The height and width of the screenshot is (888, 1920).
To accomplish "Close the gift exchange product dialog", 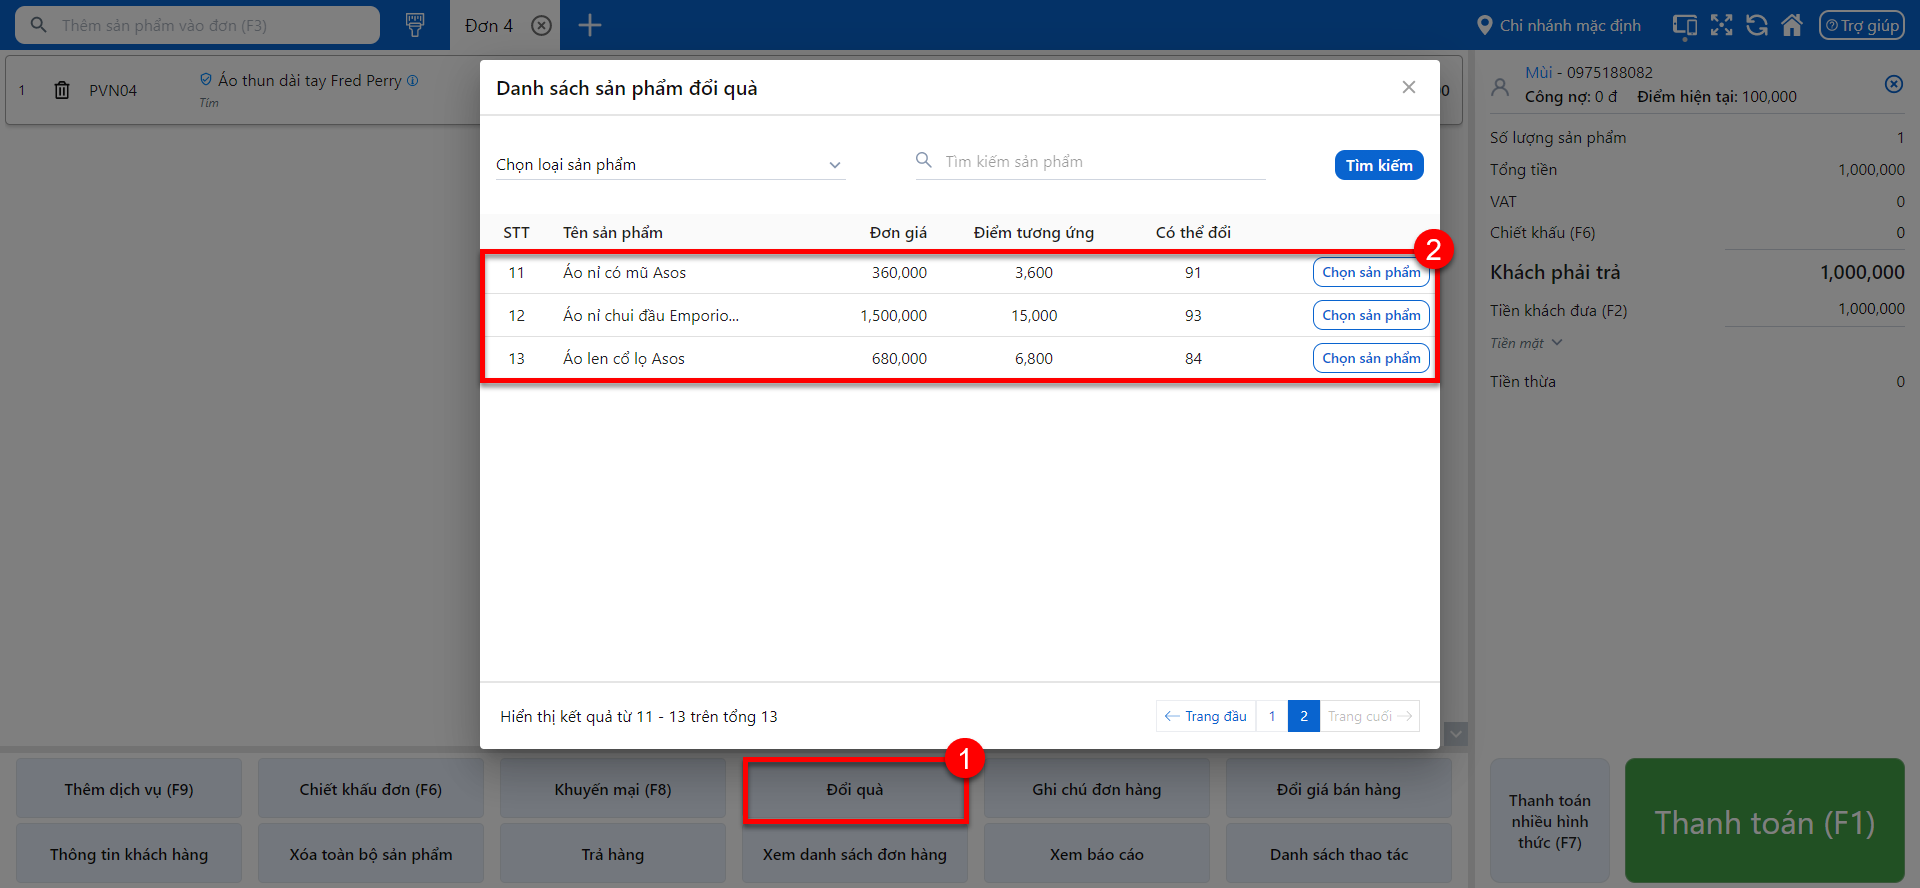I will pyautogui.click(x=1408, y=88).
